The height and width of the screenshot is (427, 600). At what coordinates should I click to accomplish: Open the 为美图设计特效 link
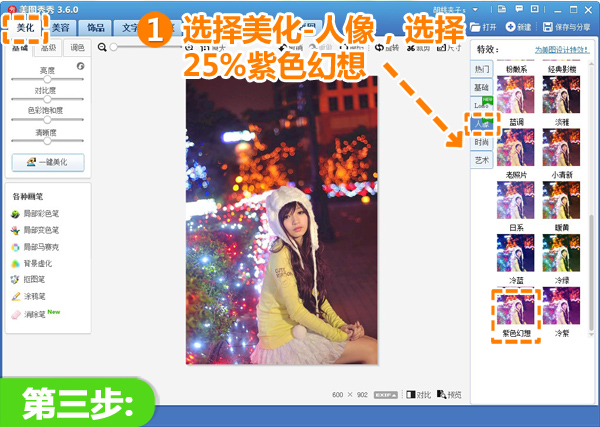pyautogui.click(x=560, y=51)
